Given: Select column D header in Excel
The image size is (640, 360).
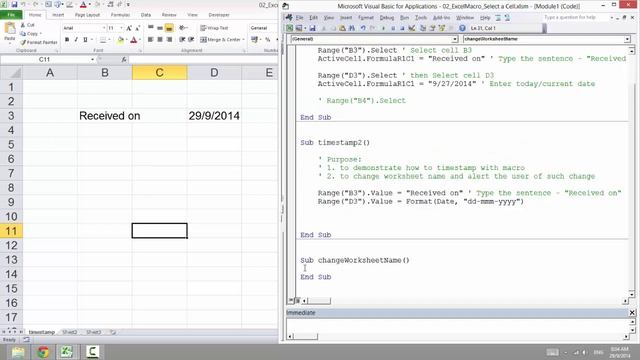Looking at the screenshot, I should 214,73.
